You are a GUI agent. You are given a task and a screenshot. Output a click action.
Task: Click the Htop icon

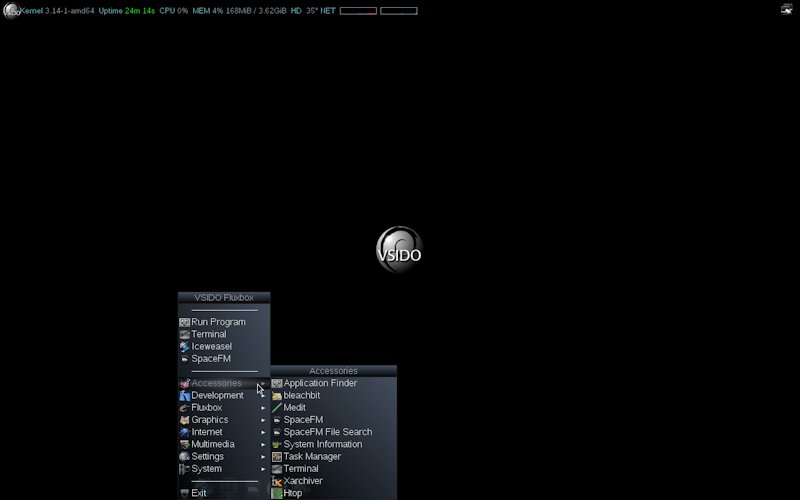[277, 493]
